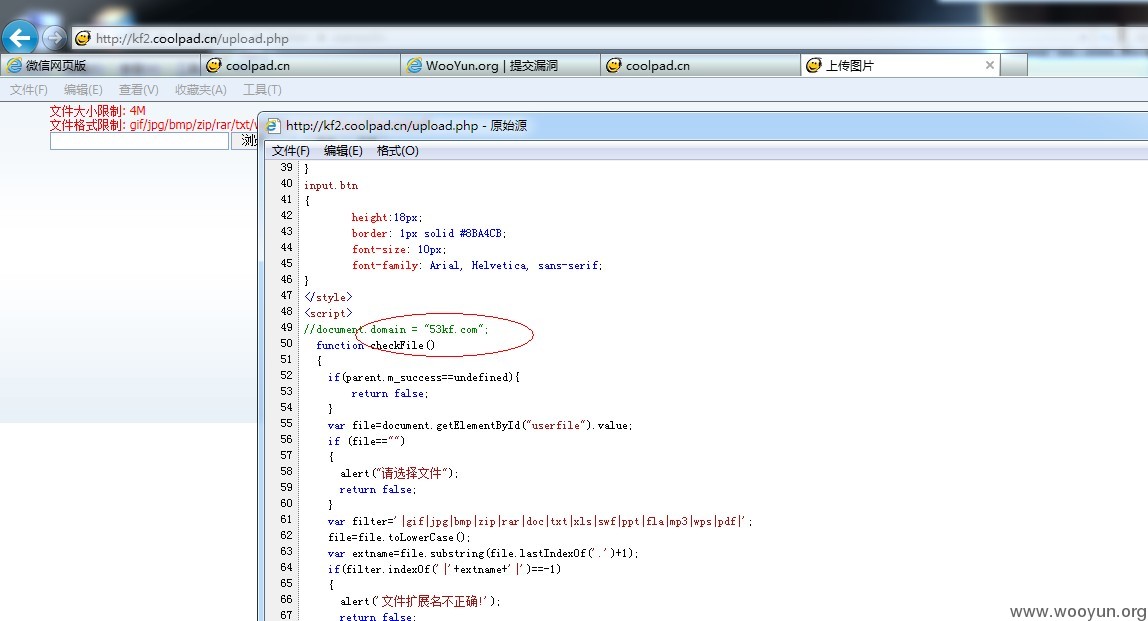The height and width of the screenshot is (621, 1148).
Task: Close the 上传图片 tab
Action: point(990,65)
